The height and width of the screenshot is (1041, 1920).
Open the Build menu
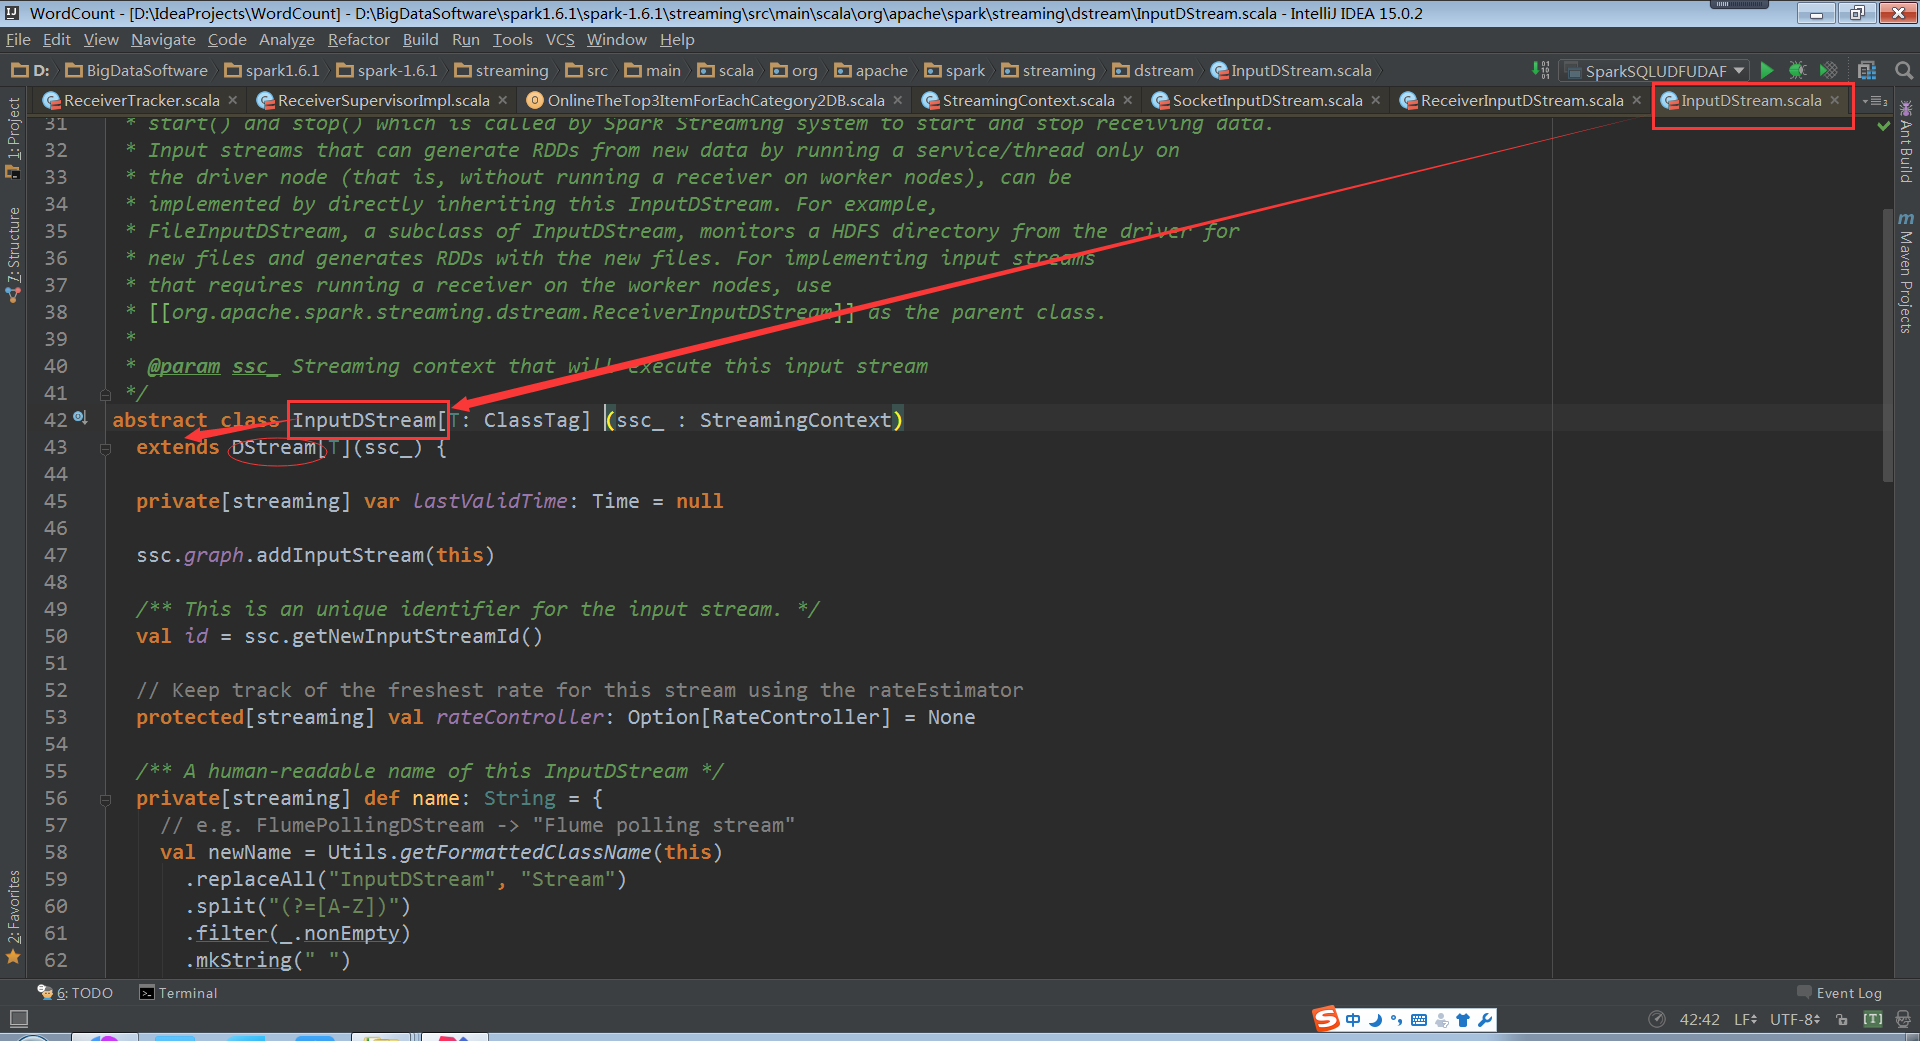click(420, 40)
